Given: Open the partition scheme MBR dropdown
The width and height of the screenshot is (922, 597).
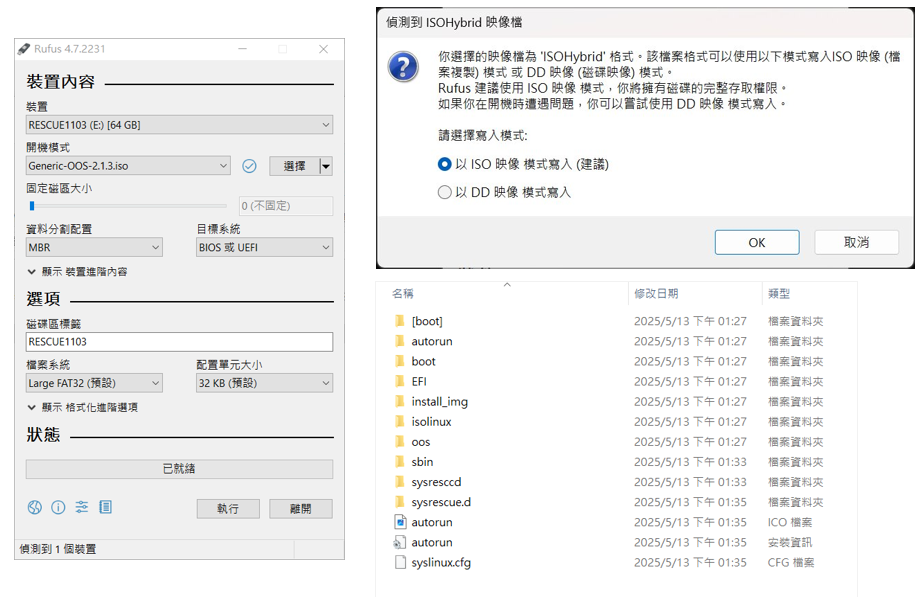Looking at the screenshot, I should point(94,247).
